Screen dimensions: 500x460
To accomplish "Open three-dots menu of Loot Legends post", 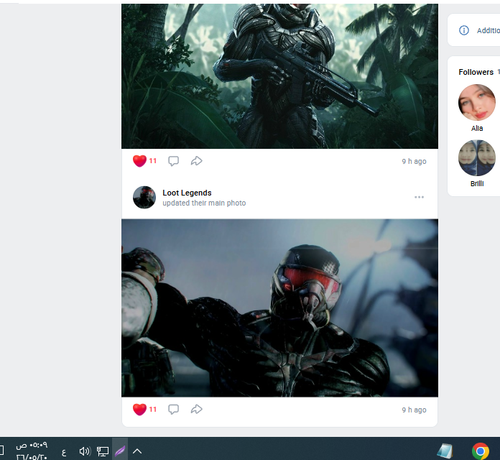I will [x=419, y=197].
